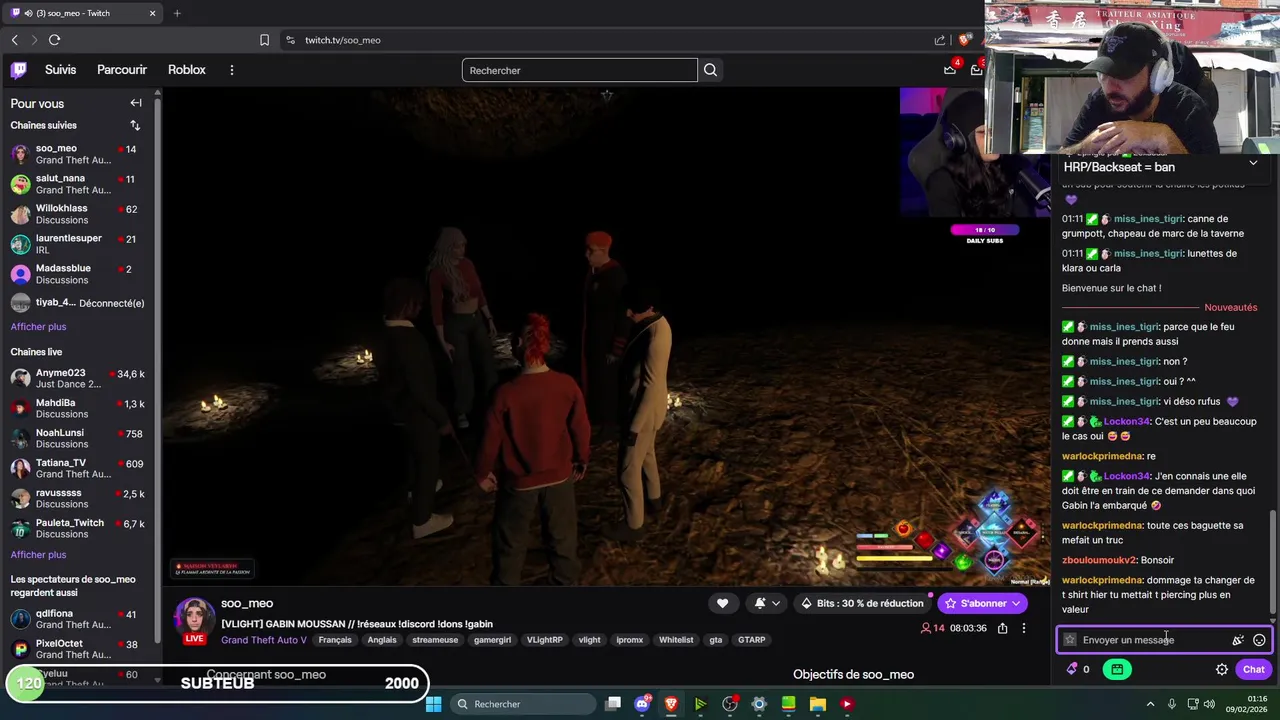Open ravusssss live channel
1280x720 pixels.
[x=78, y=499]
